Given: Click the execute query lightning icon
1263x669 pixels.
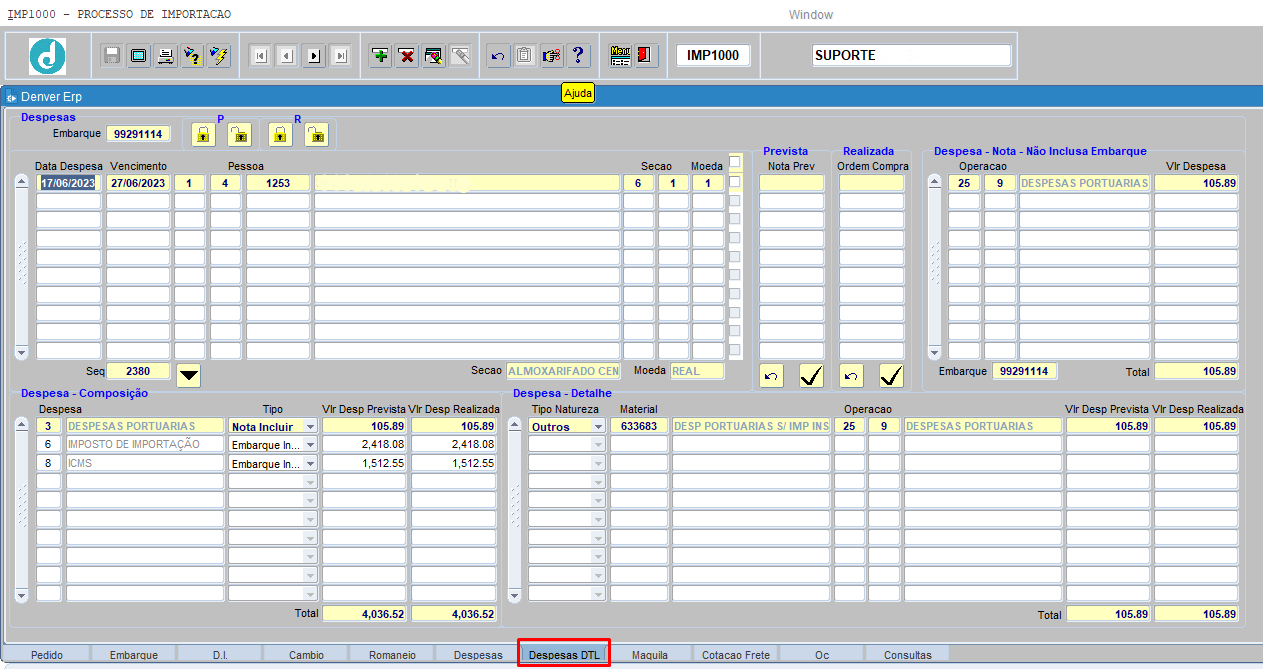Looking at the screenshot, I should pos(220,55).
